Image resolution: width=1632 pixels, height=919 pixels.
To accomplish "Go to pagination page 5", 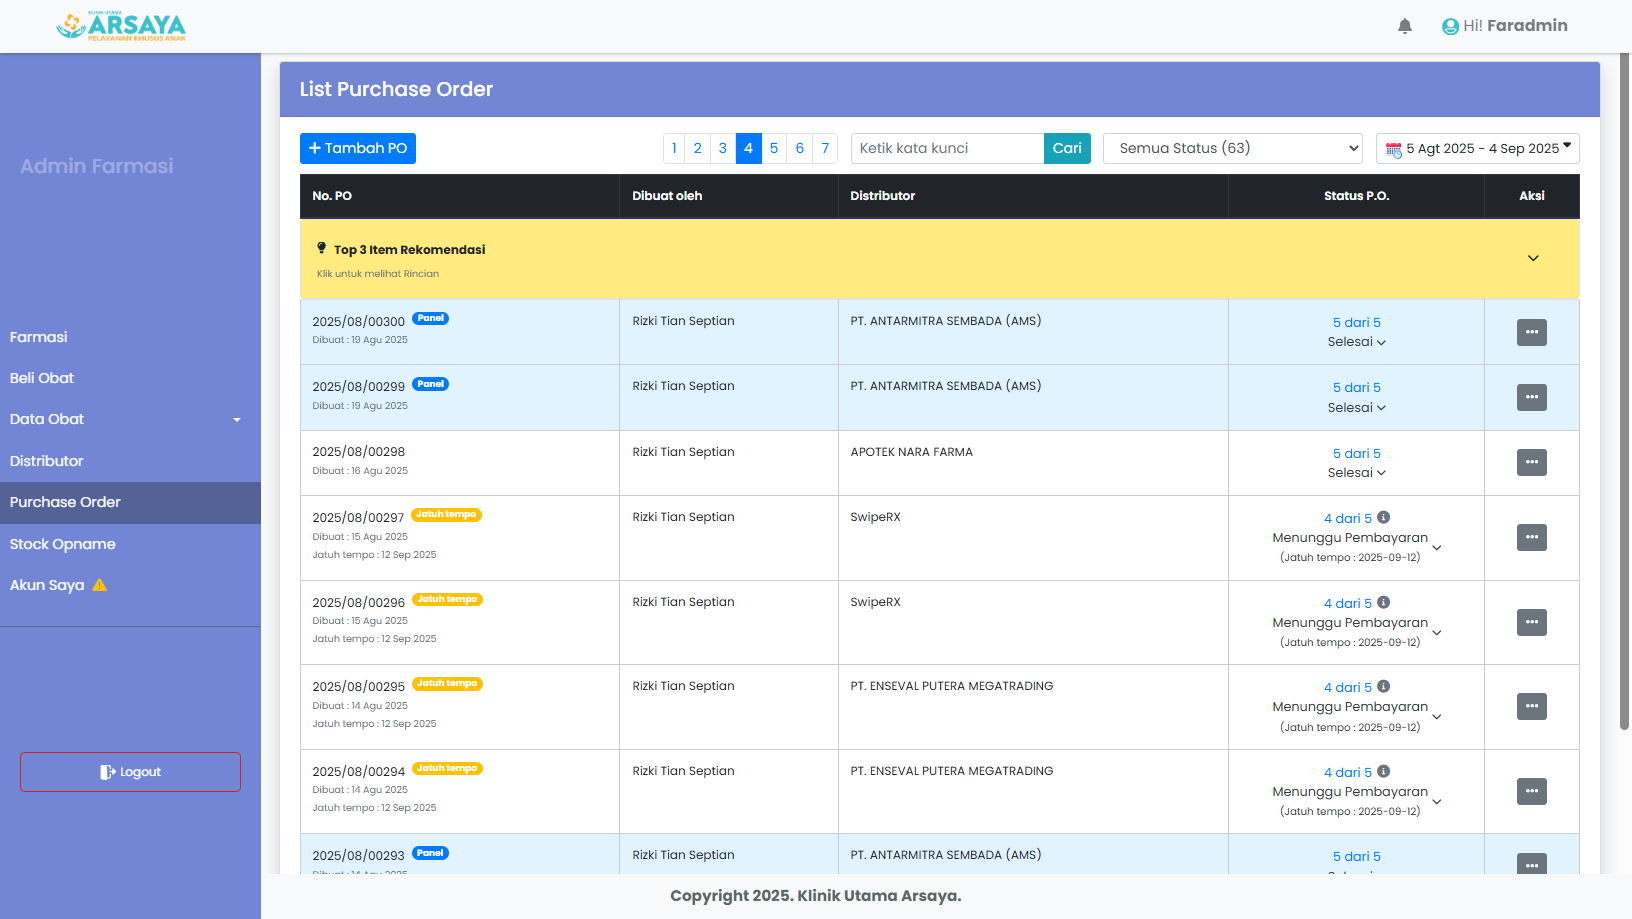I will click(x=773, y=148).
